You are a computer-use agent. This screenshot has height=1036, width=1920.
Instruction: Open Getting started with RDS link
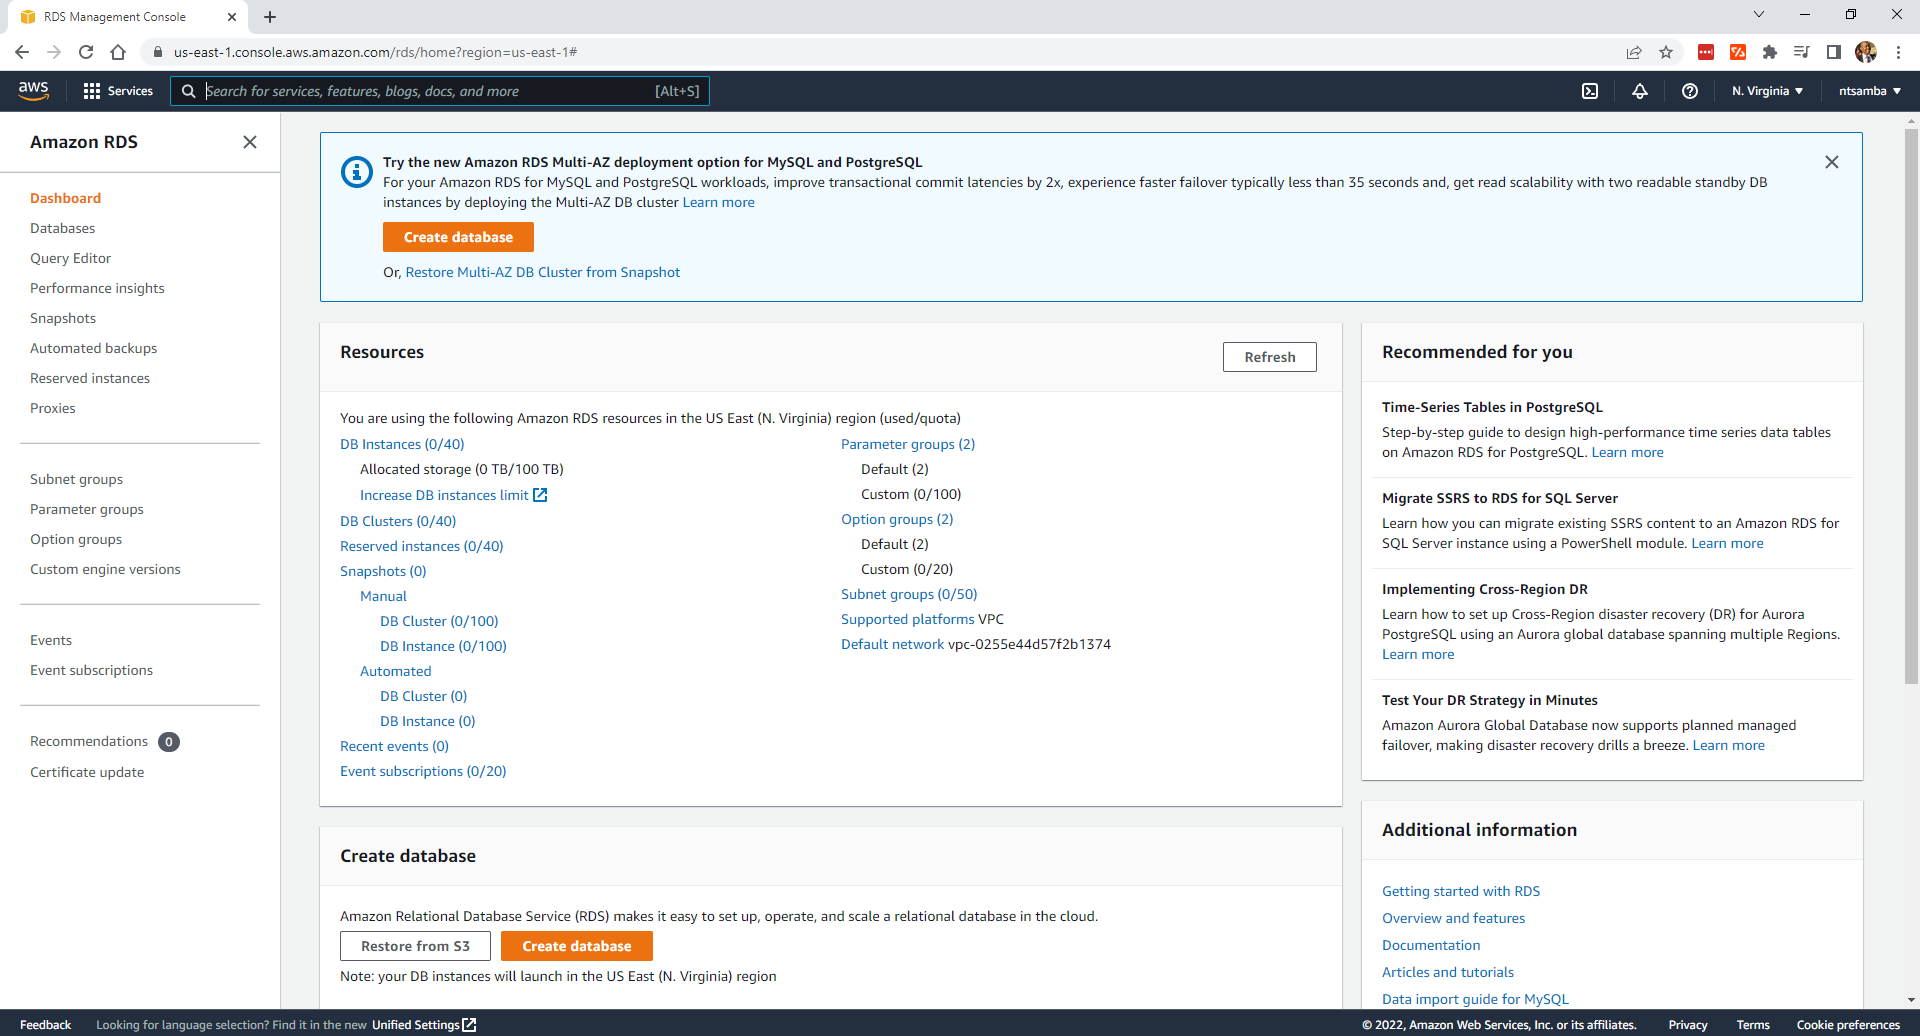coord(1461,891)
